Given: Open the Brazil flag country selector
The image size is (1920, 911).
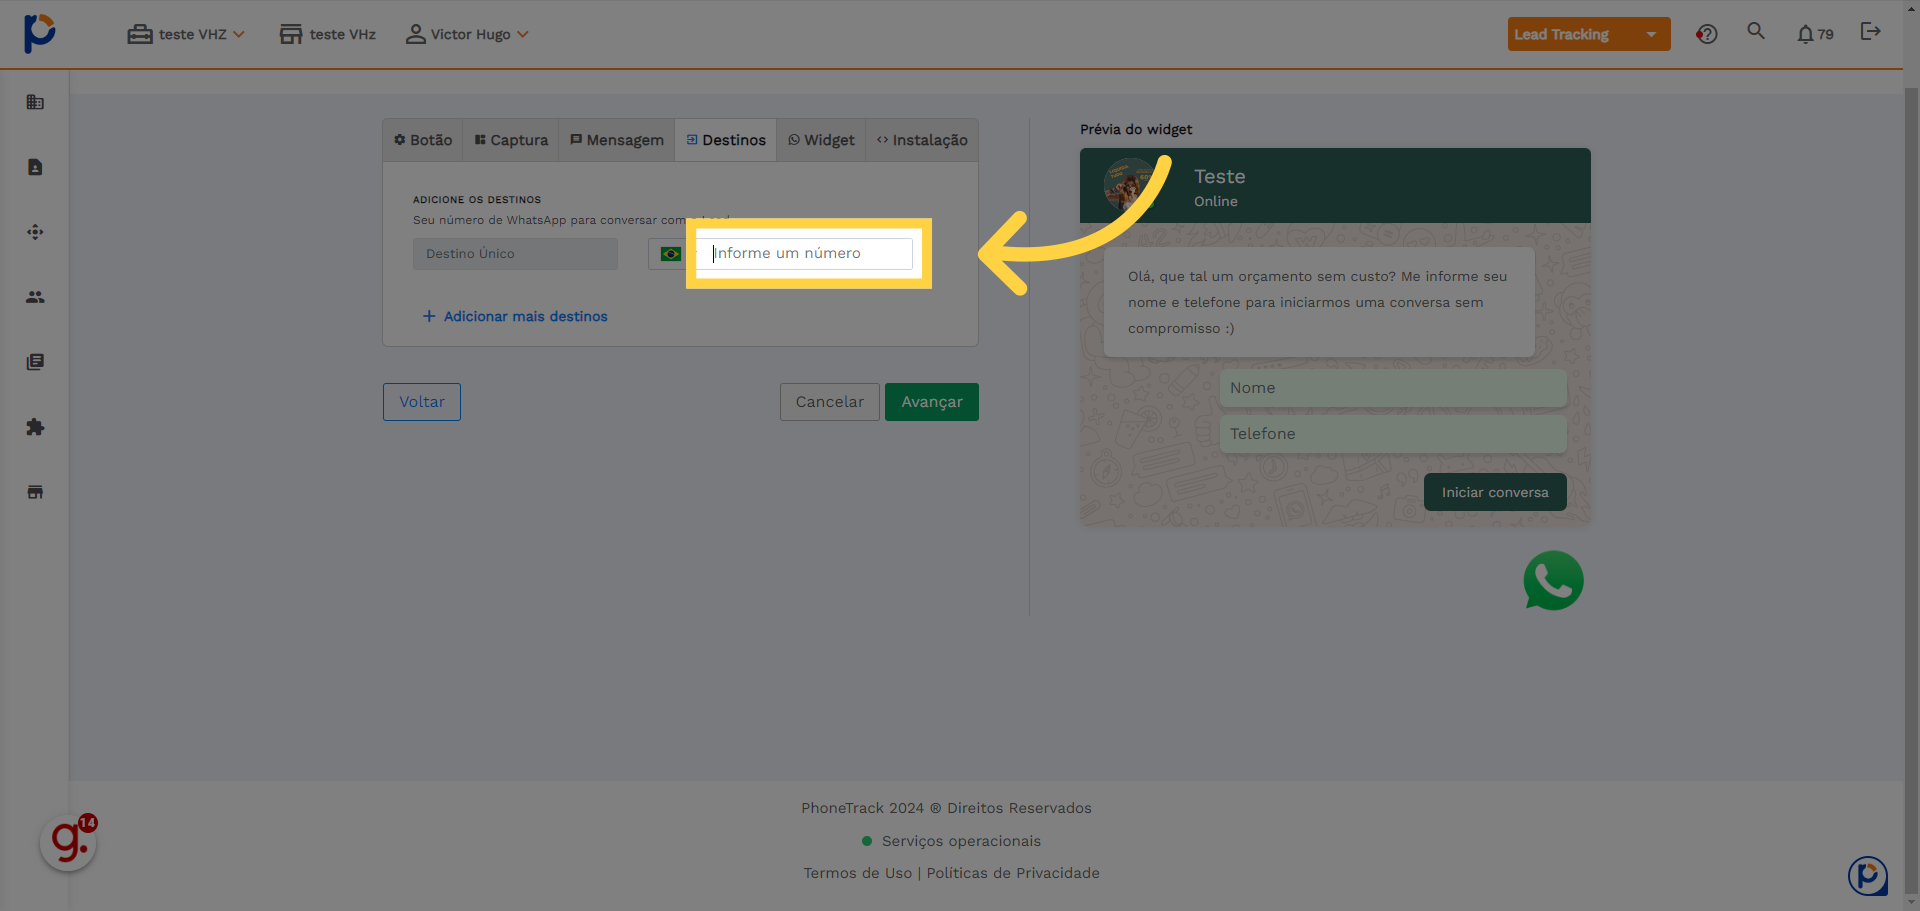Looking at the screenshot, I should point(669,254).
